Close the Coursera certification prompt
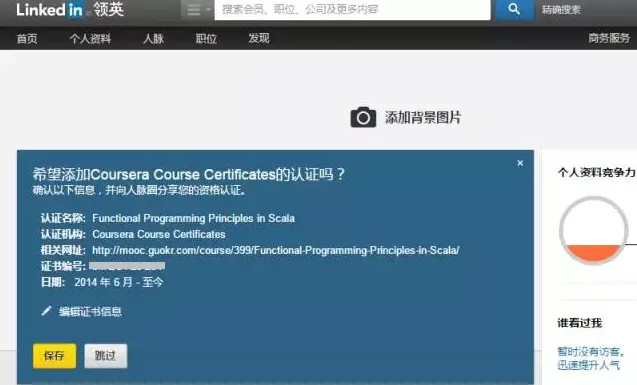 tap(520, 163)
